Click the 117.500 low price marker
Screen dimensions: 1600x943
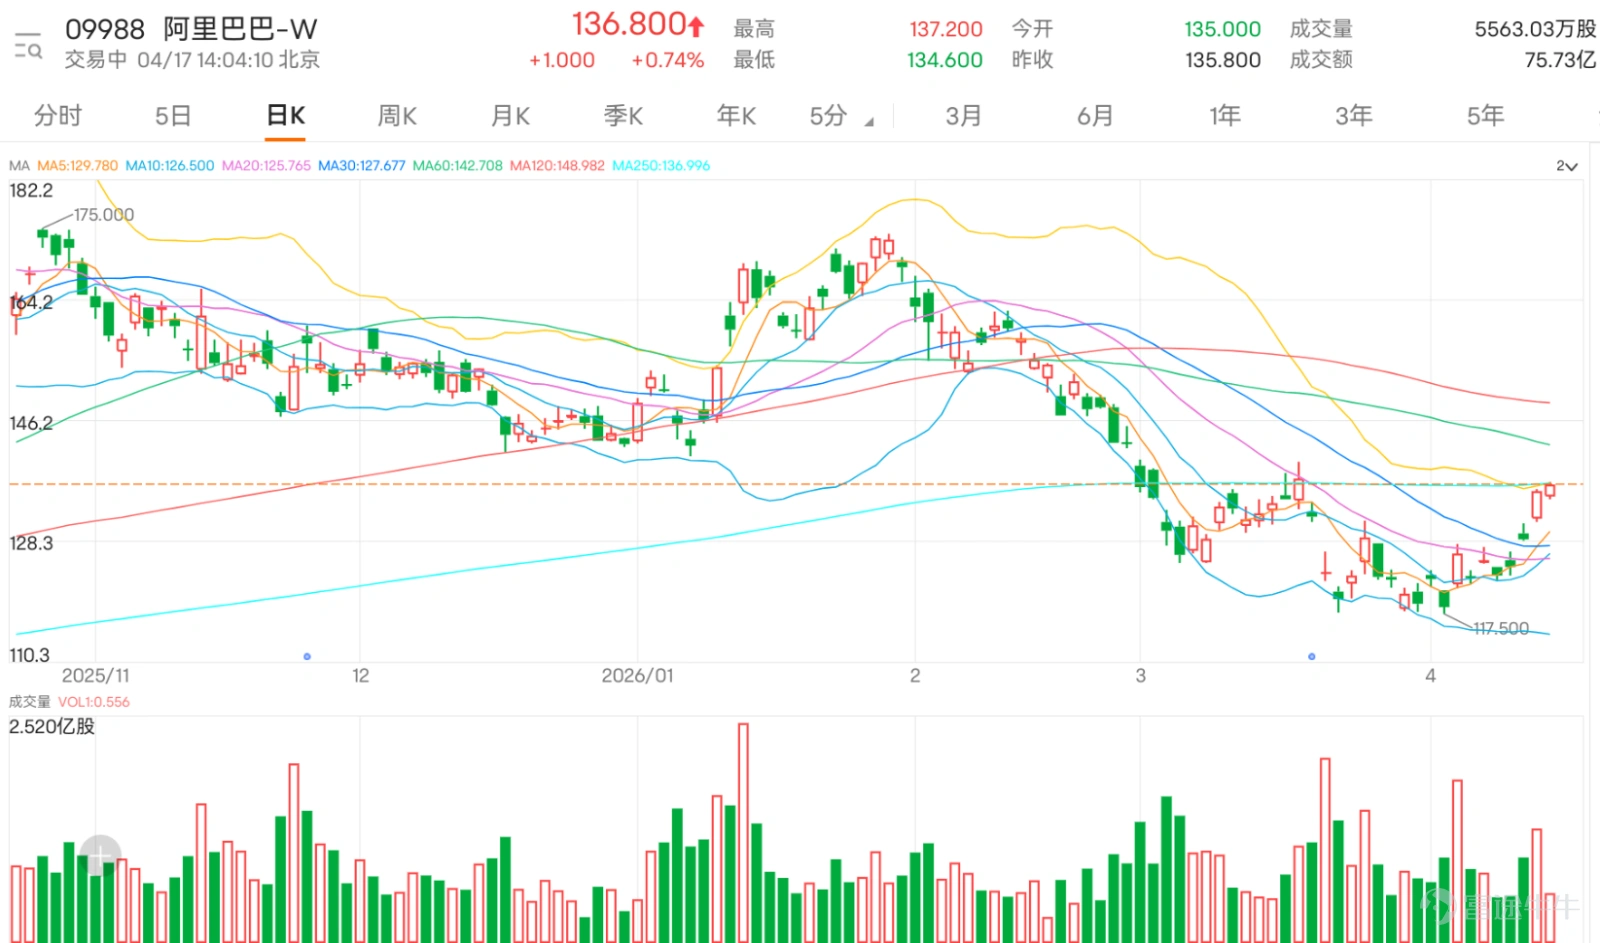pyautogui.click(x=1500, y=629)
